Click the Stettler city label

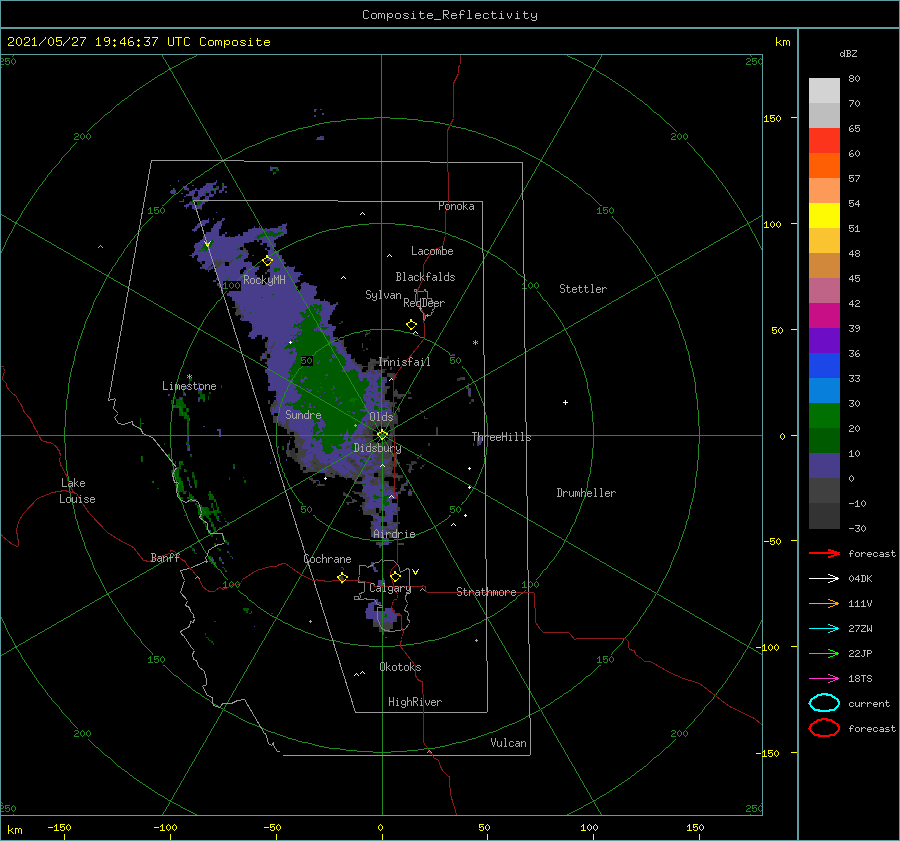(583, 289)
